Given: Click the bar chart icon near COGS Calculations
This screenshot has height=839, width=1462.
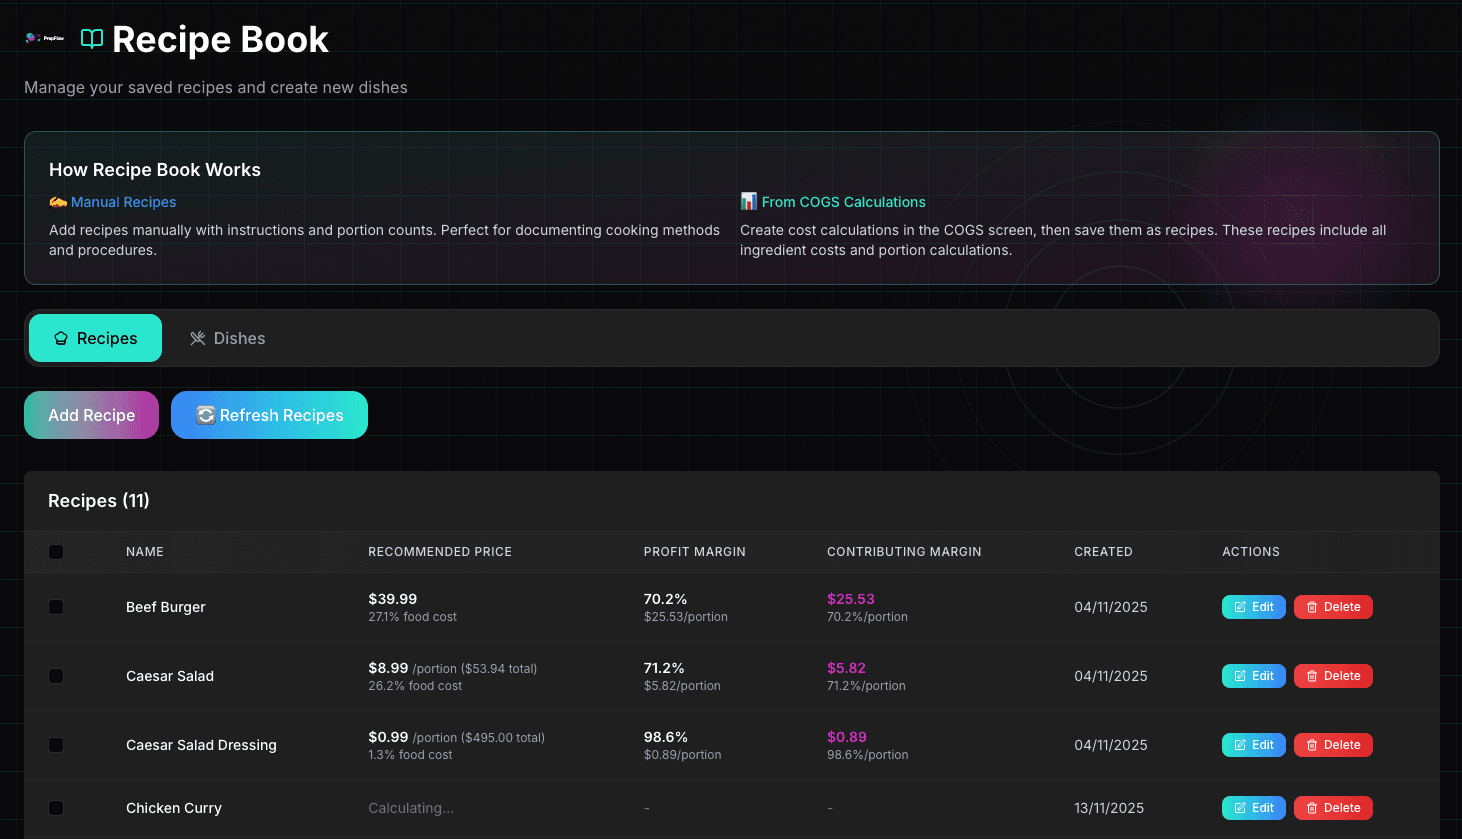Looking at the screenshot, I should tap(748, 202).
